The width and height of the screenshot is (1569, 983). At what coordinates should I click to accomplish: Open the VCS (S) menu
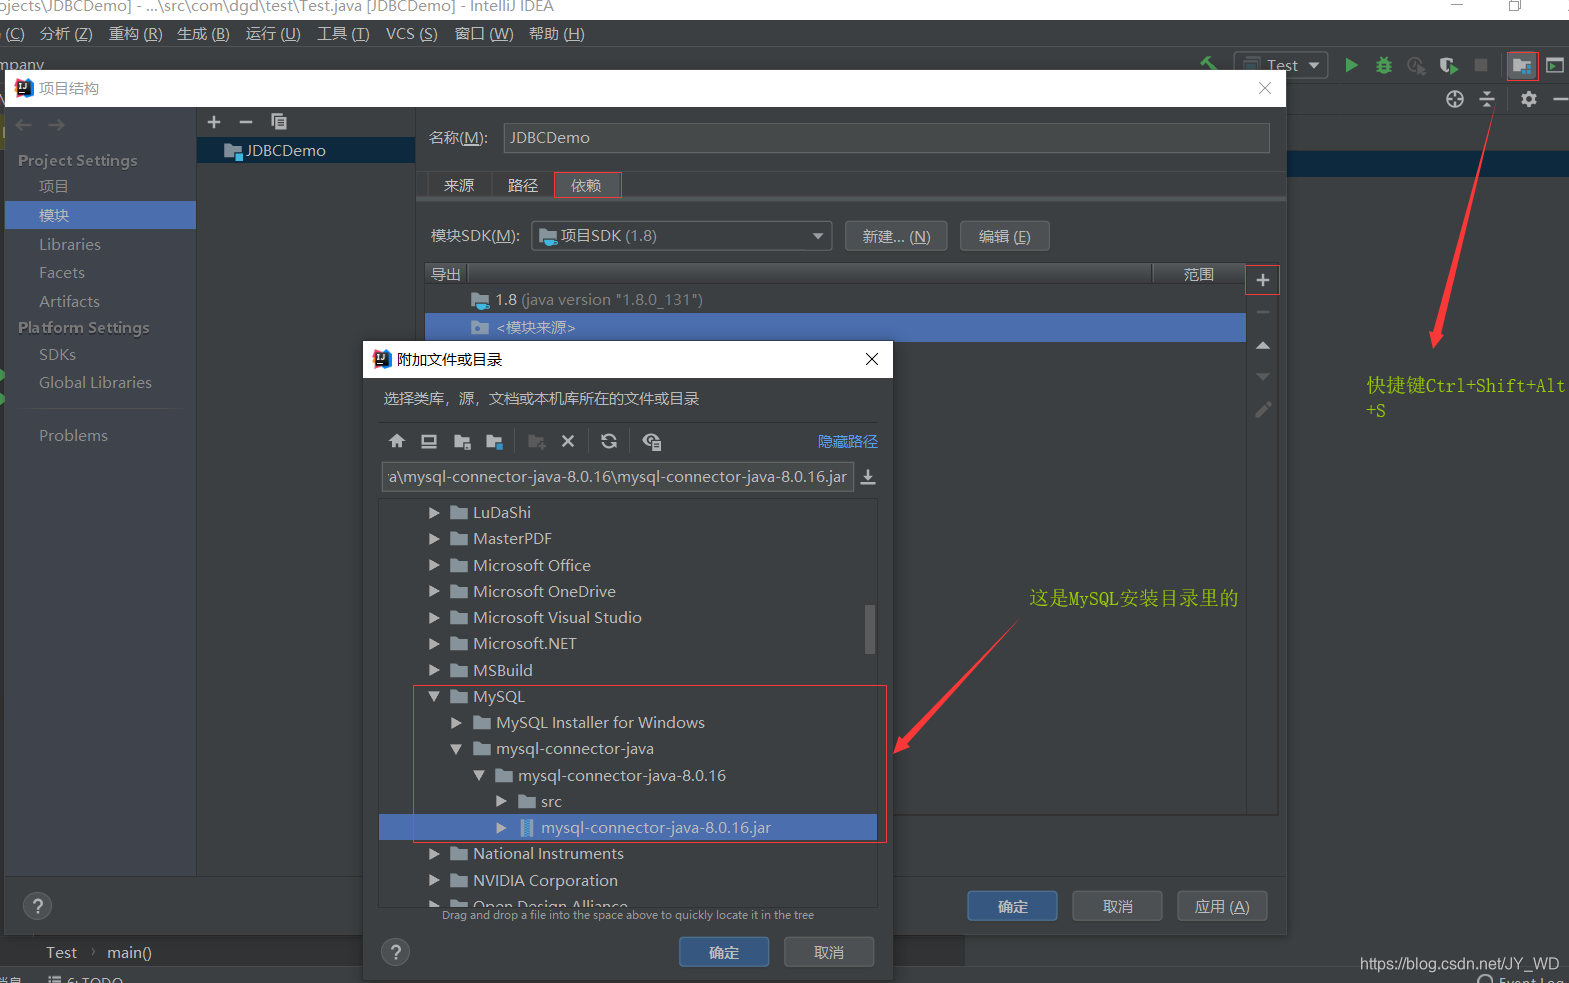[x=411, y=34]
